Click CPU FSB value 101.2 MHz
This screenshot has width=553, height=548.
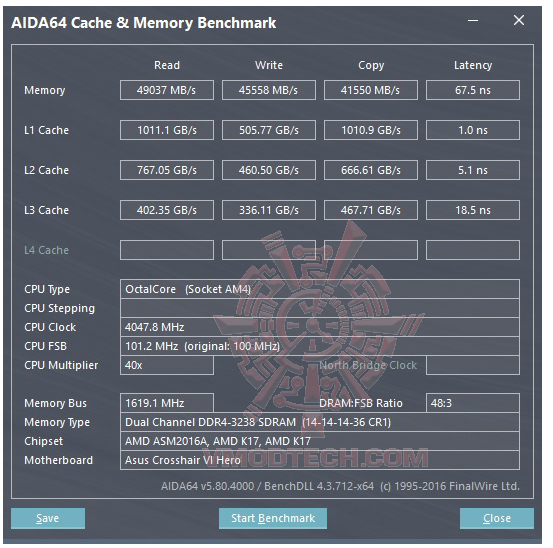(x=320, y=346)
